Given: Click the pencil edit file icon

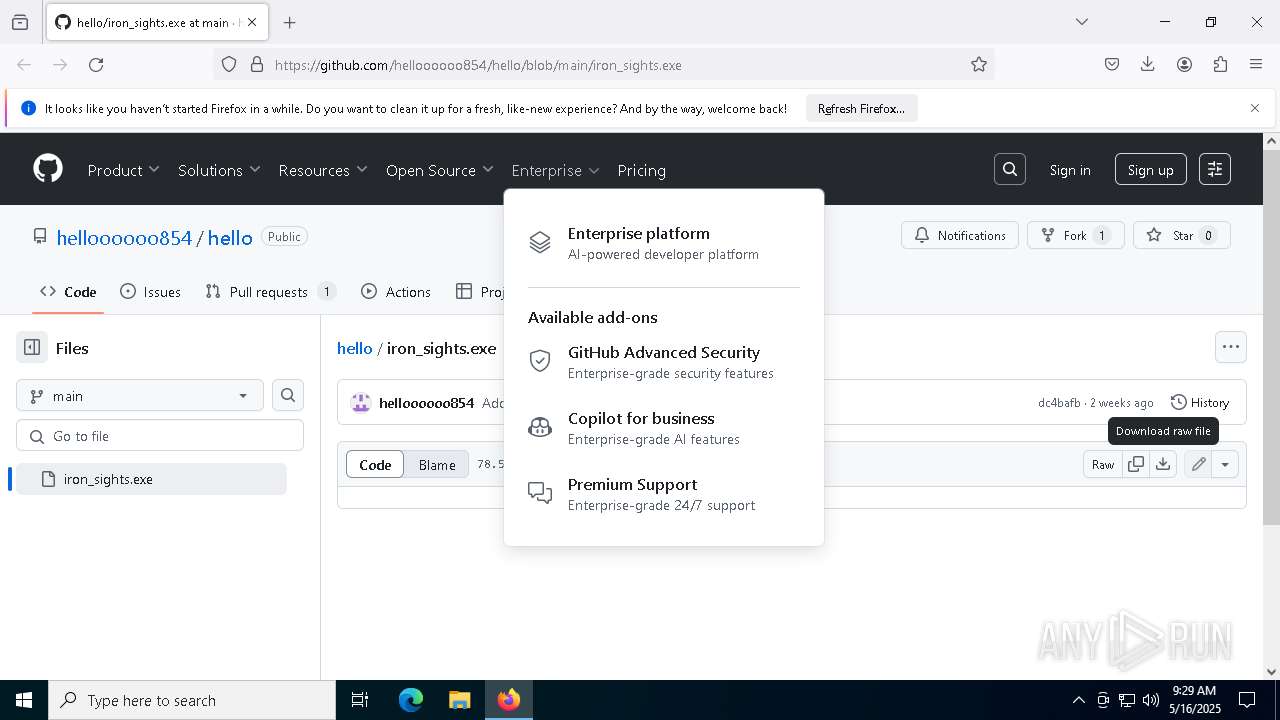Looking at the screenshot, I should point(1198,464).
